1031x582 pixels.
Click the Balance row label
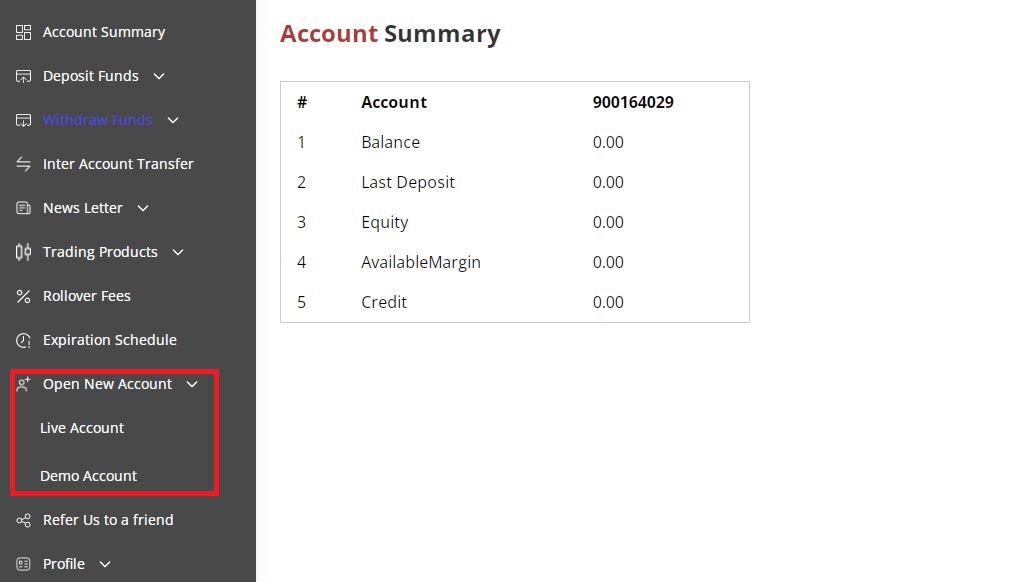click(x=391, y=143)
